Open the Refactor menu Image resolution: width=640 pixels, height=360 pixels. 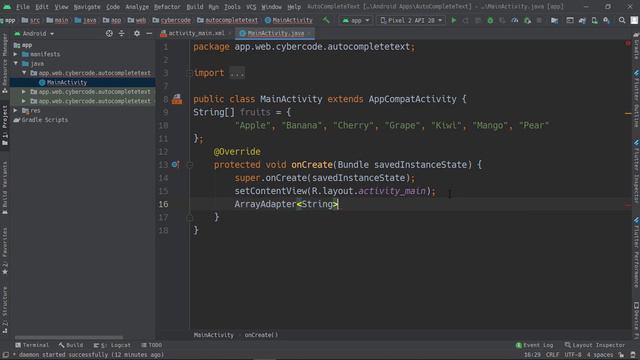pos(167,7)
